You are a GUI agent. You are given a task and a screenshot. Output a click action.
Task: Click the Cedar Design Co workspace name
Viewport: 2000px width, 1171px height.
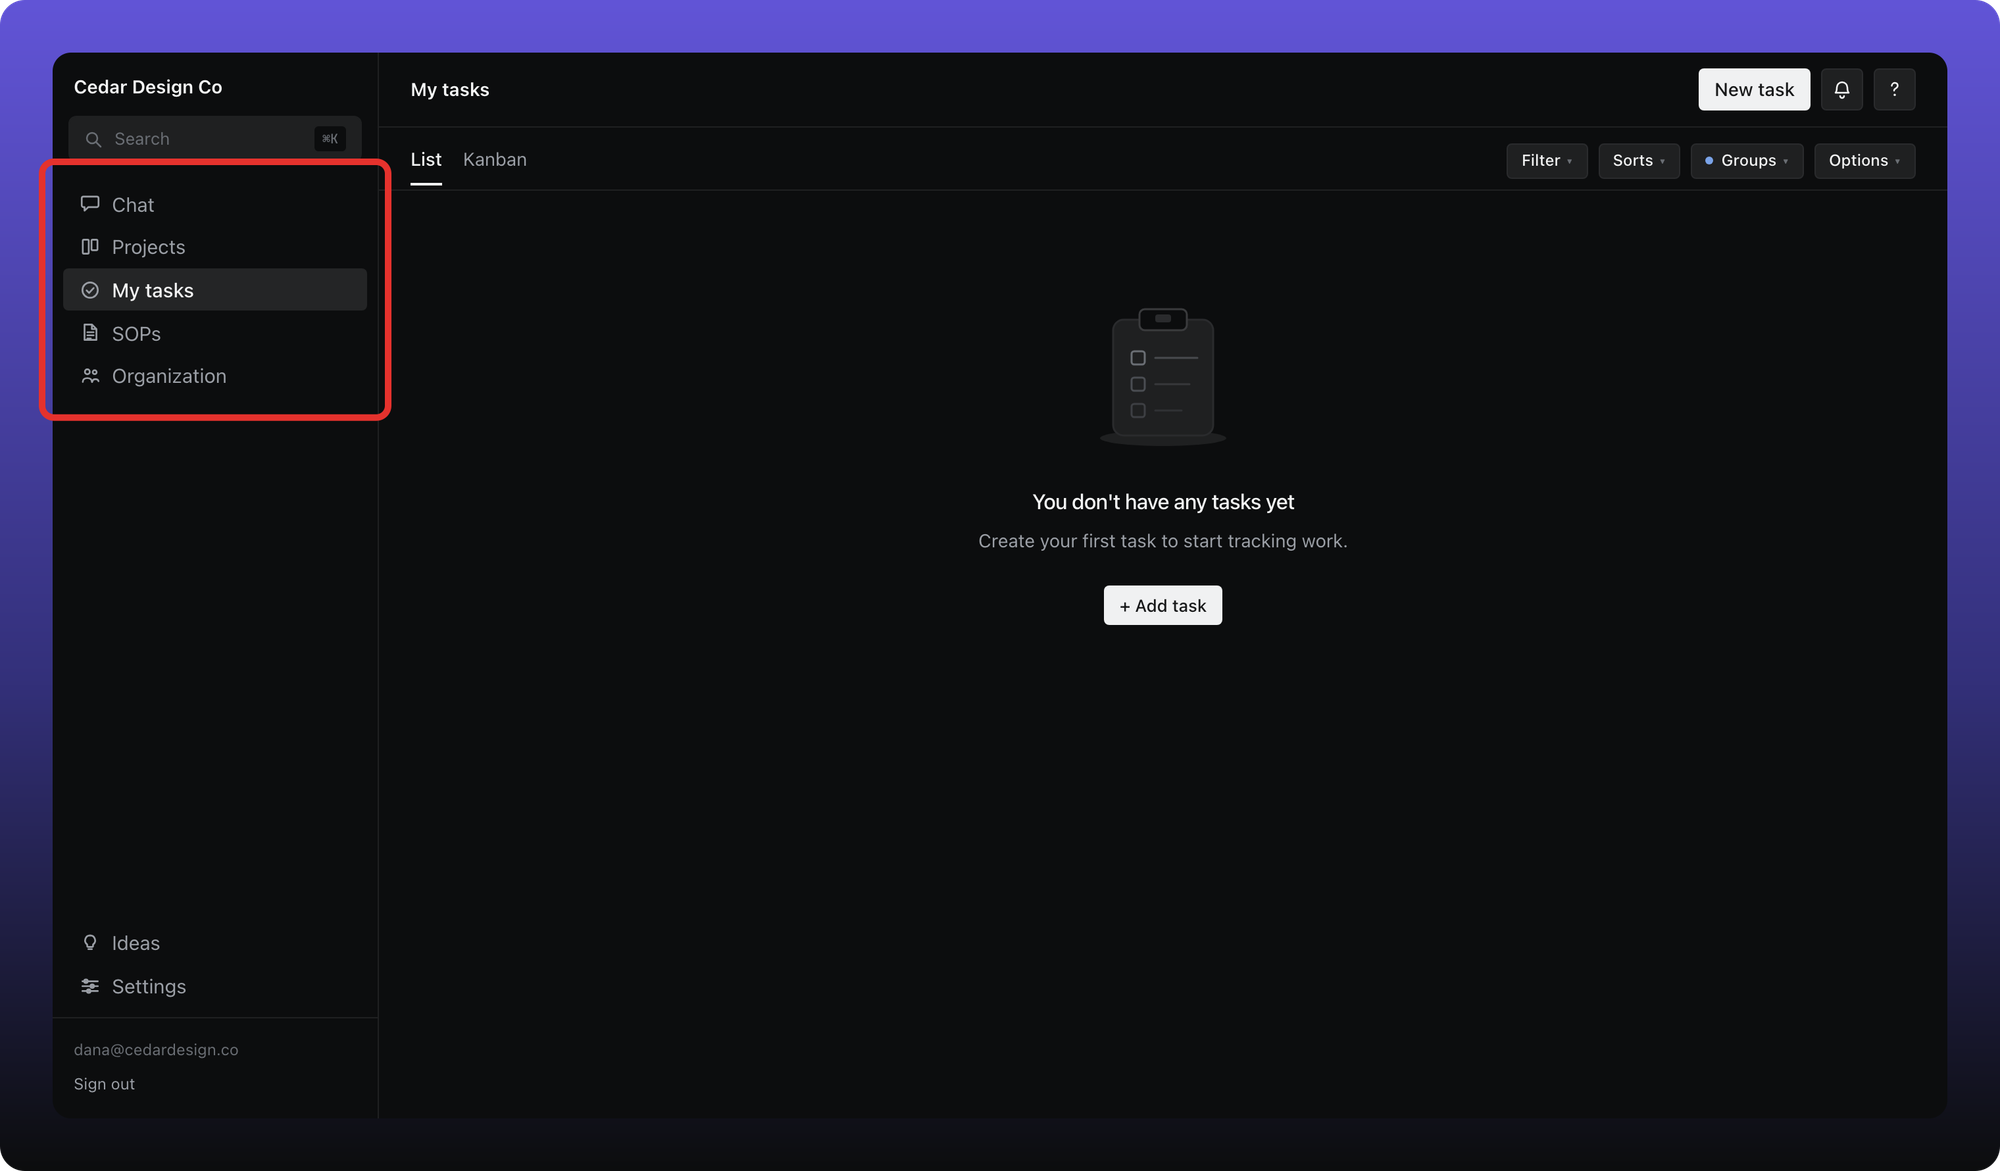(x=148, y=87)
